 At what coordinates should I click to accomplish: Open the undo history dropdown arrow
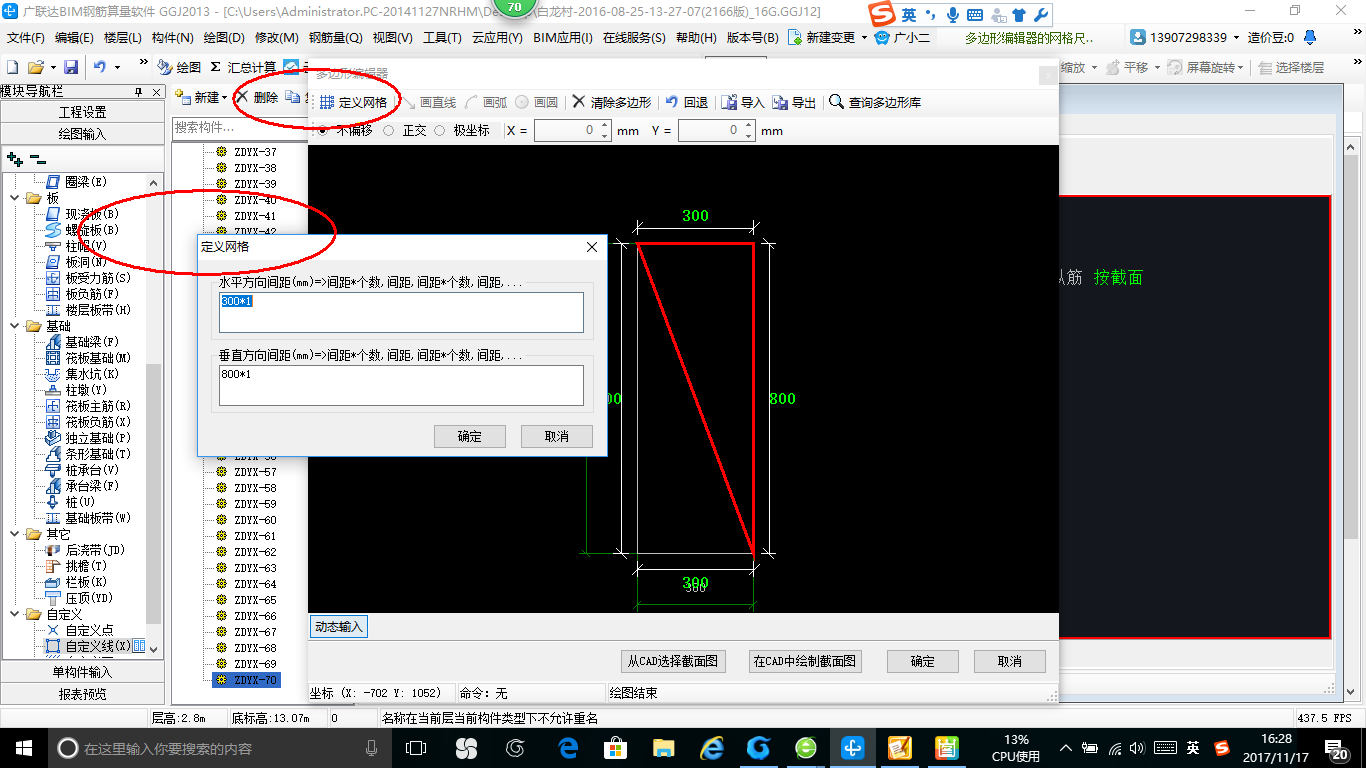(117, 67)
